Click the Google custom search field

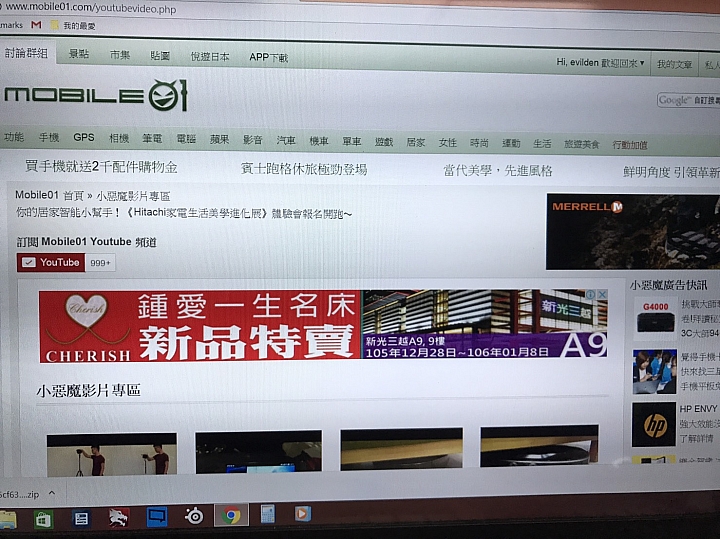click(x=689, y=100)
